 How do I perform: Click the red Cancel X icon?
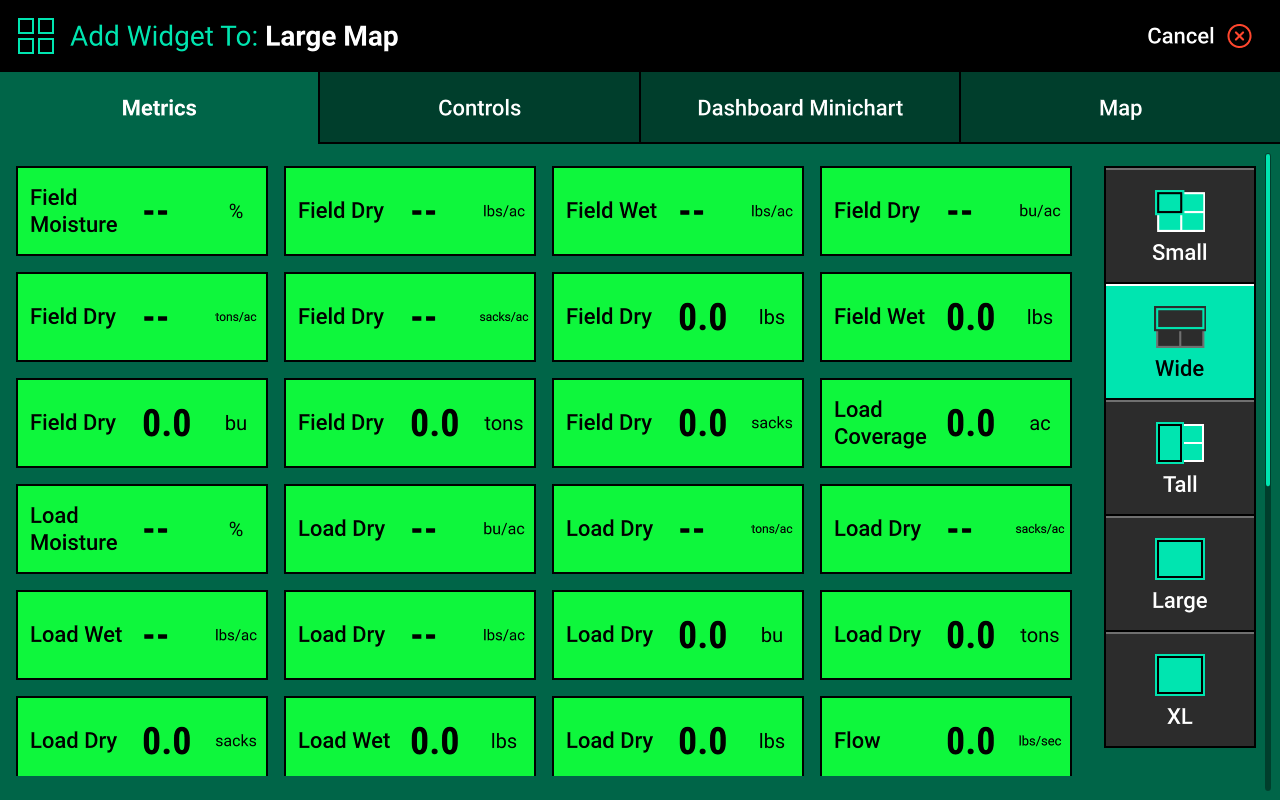click(1239, 36)
